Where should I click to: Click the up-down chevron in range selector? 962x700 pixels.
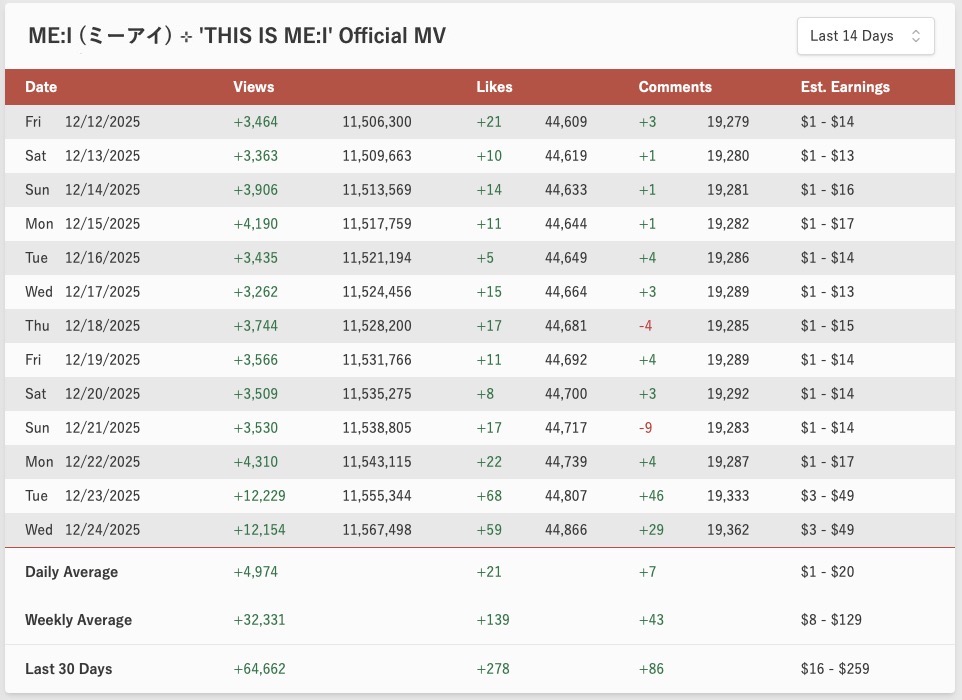point(916,36)
